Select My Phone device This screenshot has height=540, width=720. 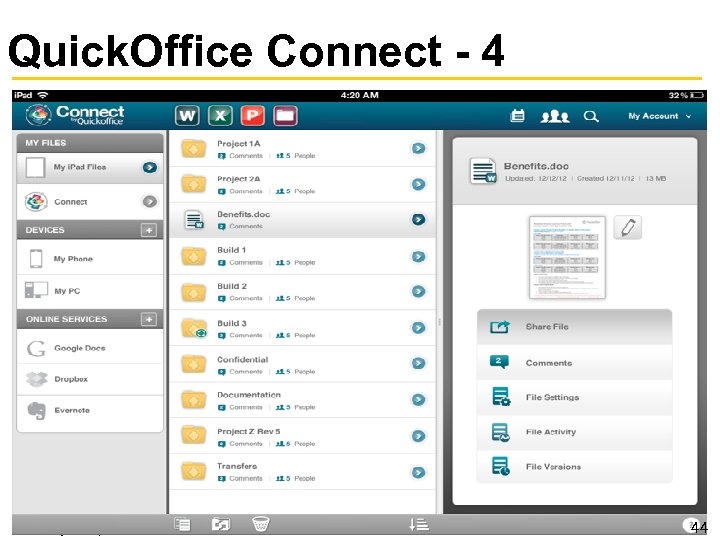pyautogui.click(x=90, y=259)
